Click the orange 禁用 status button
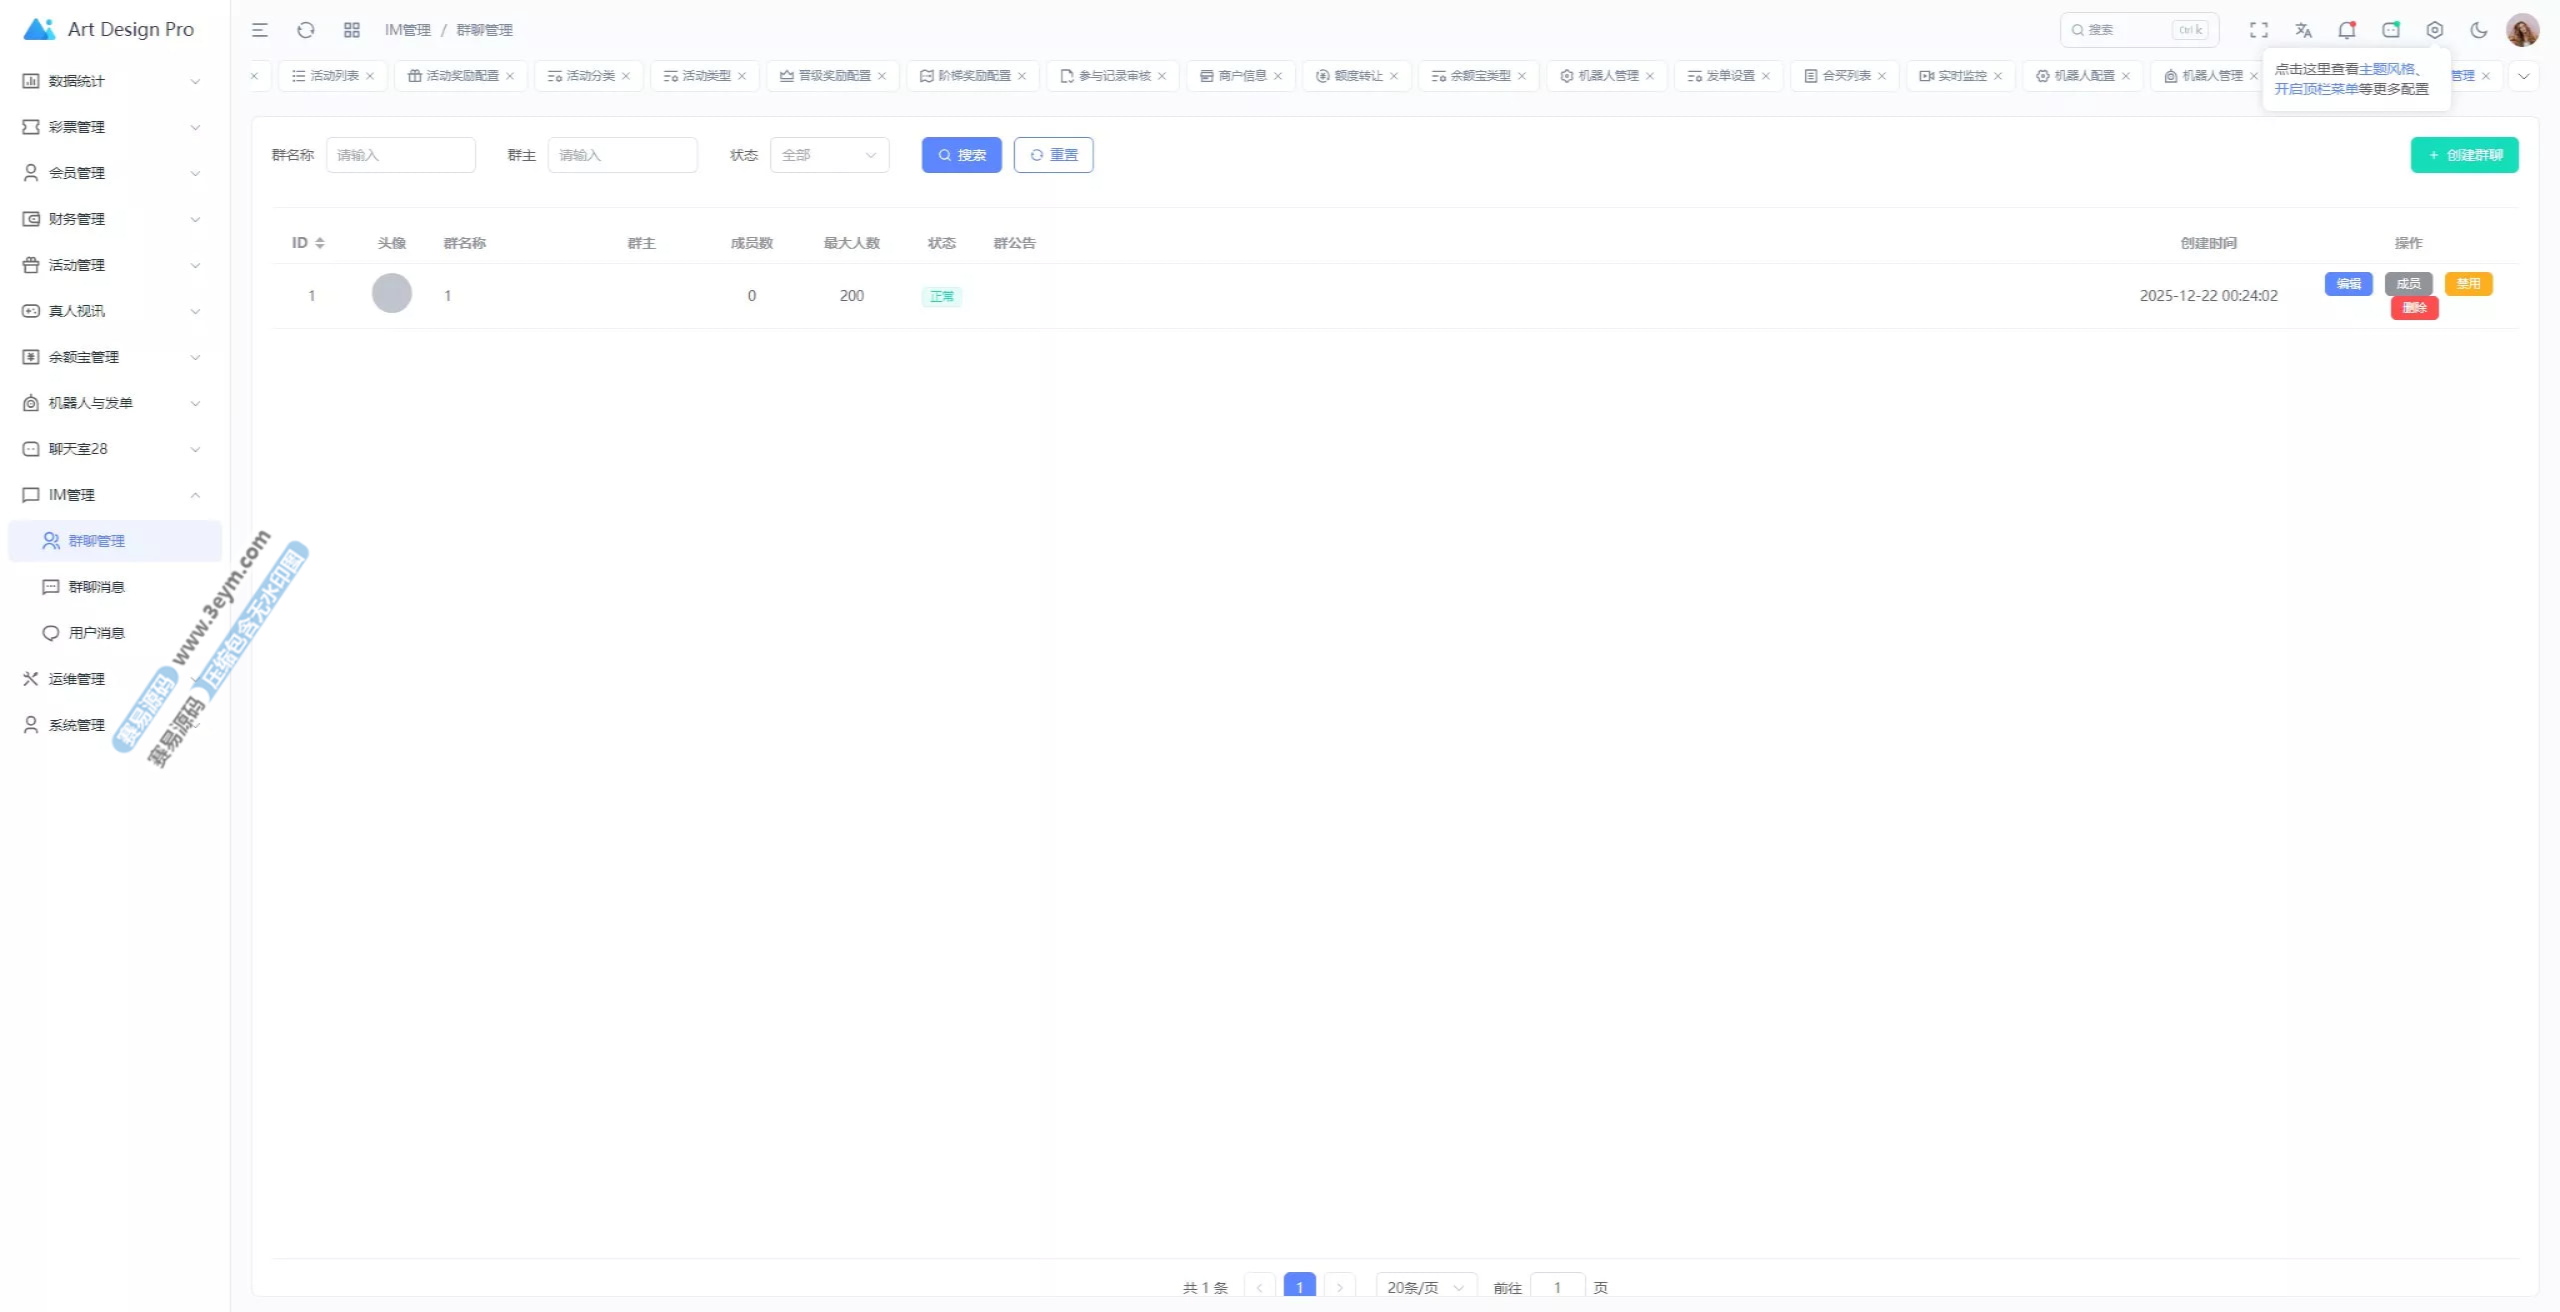The height and width of the screenshot is (1312, 2560). tap(2468, 284)
